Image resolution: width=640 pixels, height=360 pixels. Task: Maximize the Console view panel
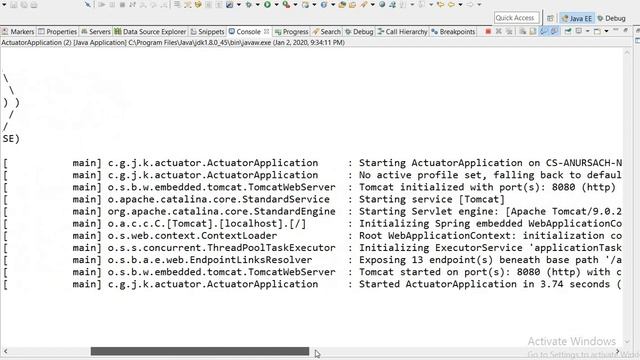(x=625, y=30)
